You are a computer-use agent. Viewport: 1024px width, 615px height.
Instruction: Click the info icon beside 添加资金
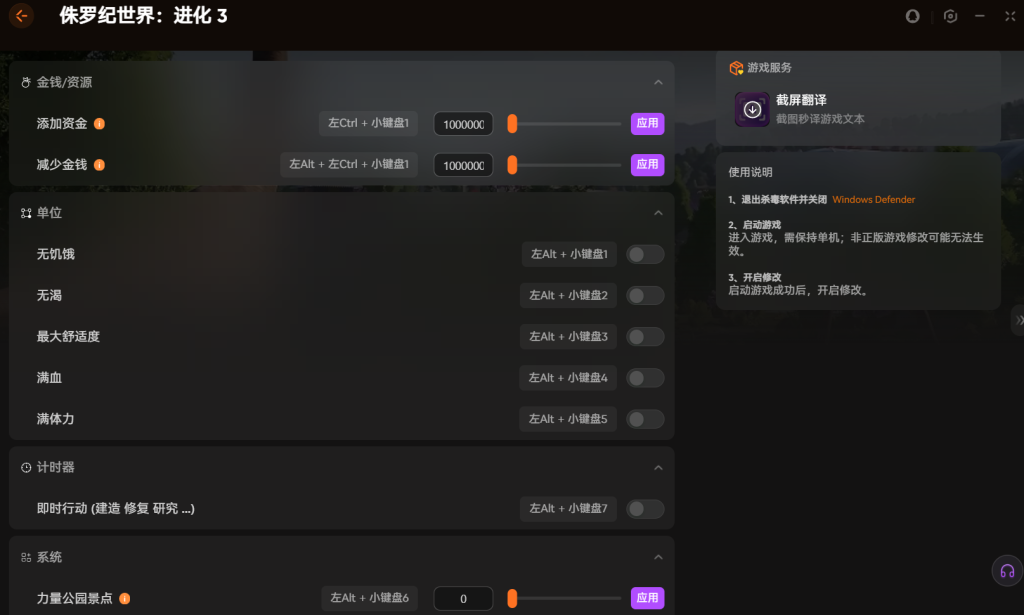[x=99, y=124]
